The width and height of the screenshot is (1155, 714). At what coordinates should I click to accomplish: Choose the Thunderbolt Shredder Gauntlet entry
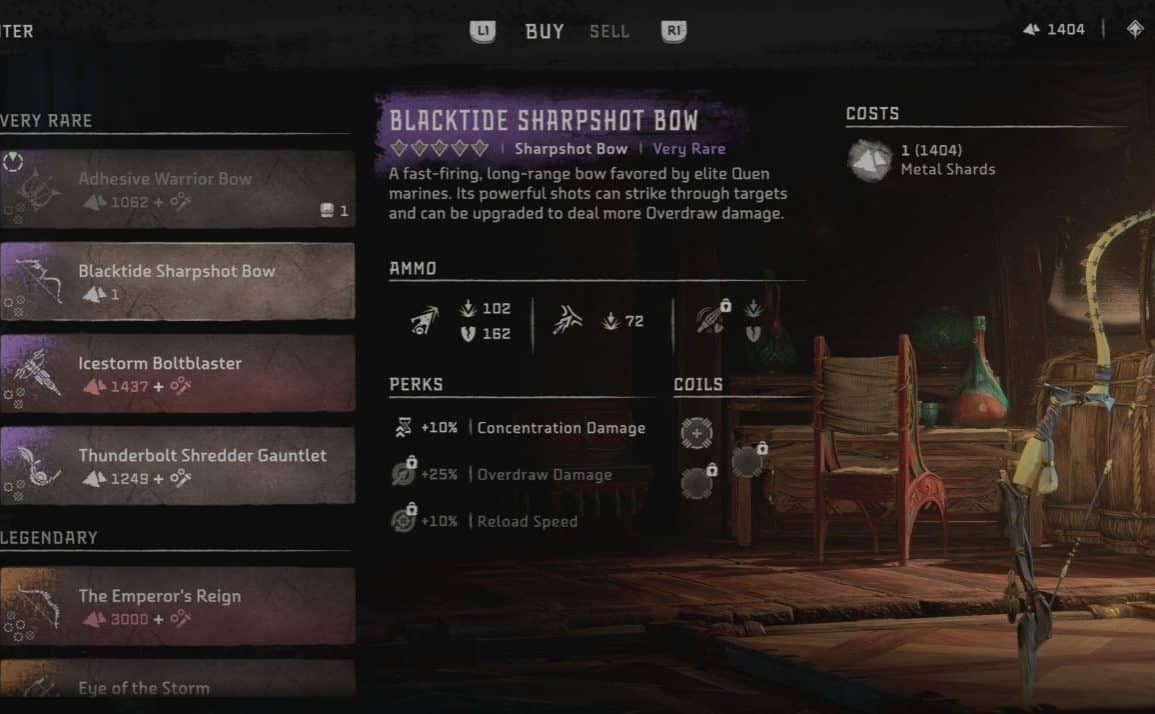coord(177,466)
